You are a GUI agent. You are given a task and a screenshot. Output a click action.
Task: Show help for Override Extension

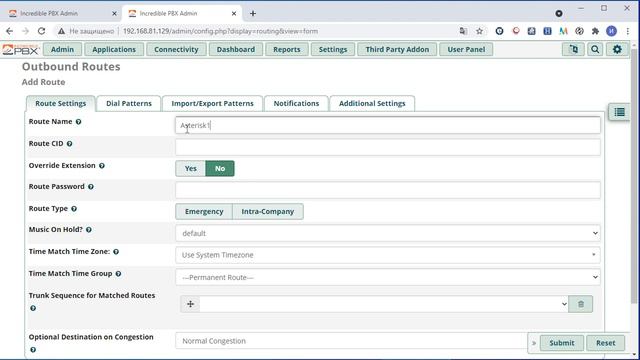click(x=102, y=166)
